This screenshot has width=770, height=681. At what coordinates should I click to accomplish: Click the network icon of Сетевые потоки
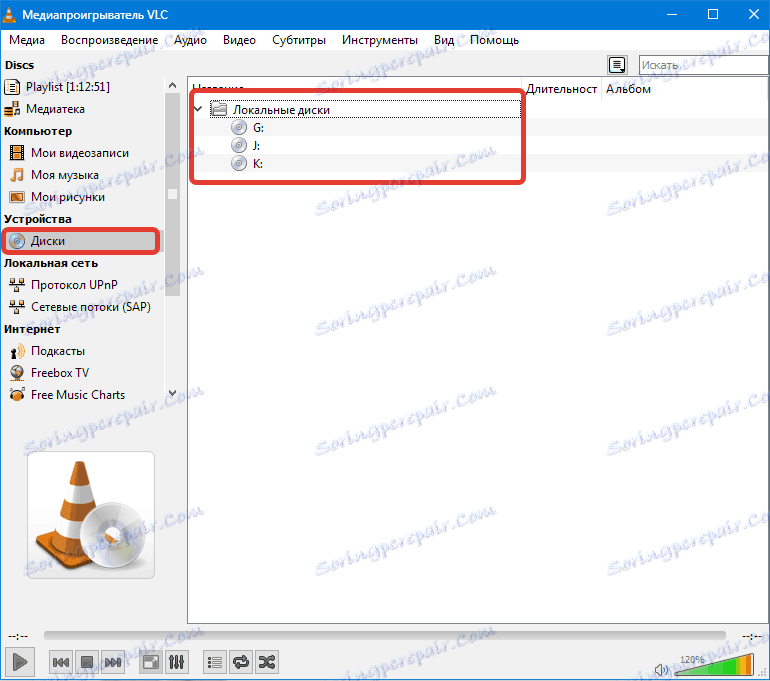pos(17,307)
